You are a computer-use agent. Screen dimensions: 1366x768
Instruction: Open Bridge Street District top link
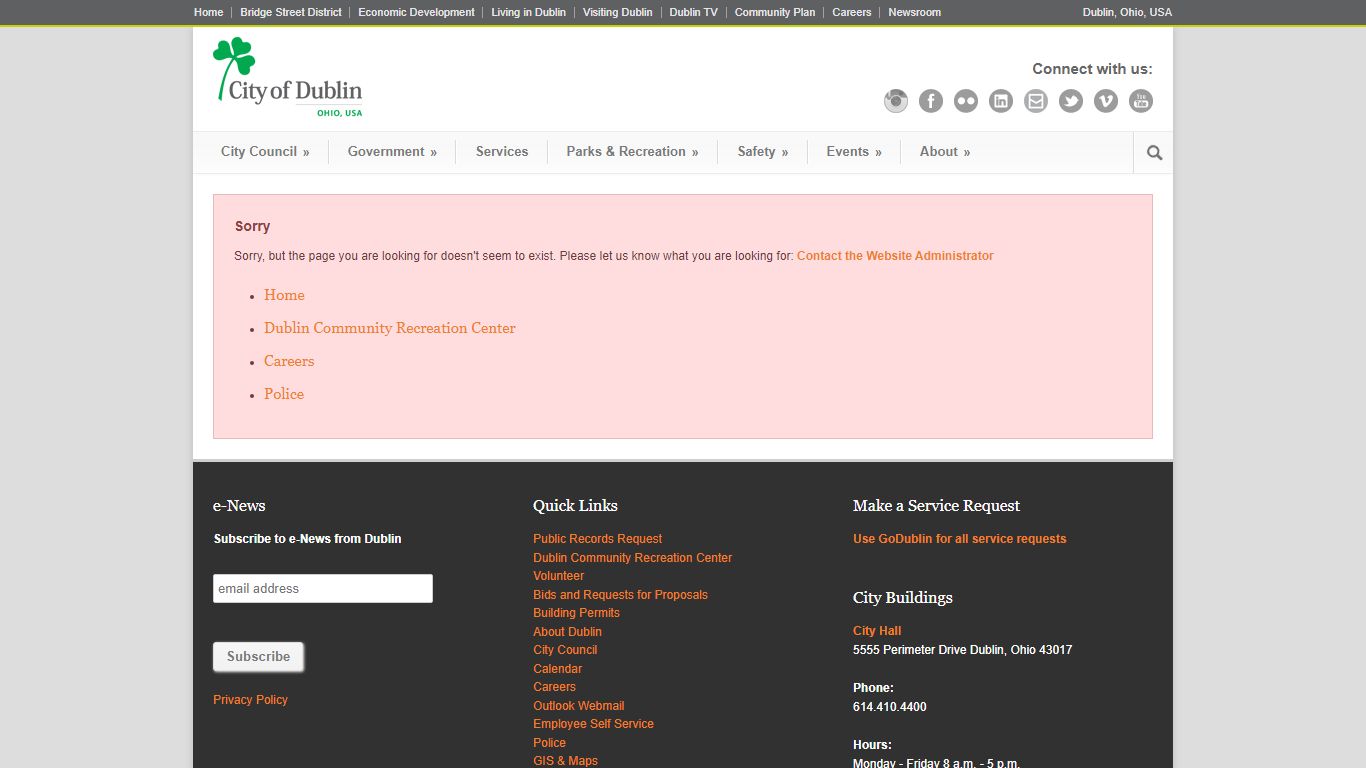(291, 12)
